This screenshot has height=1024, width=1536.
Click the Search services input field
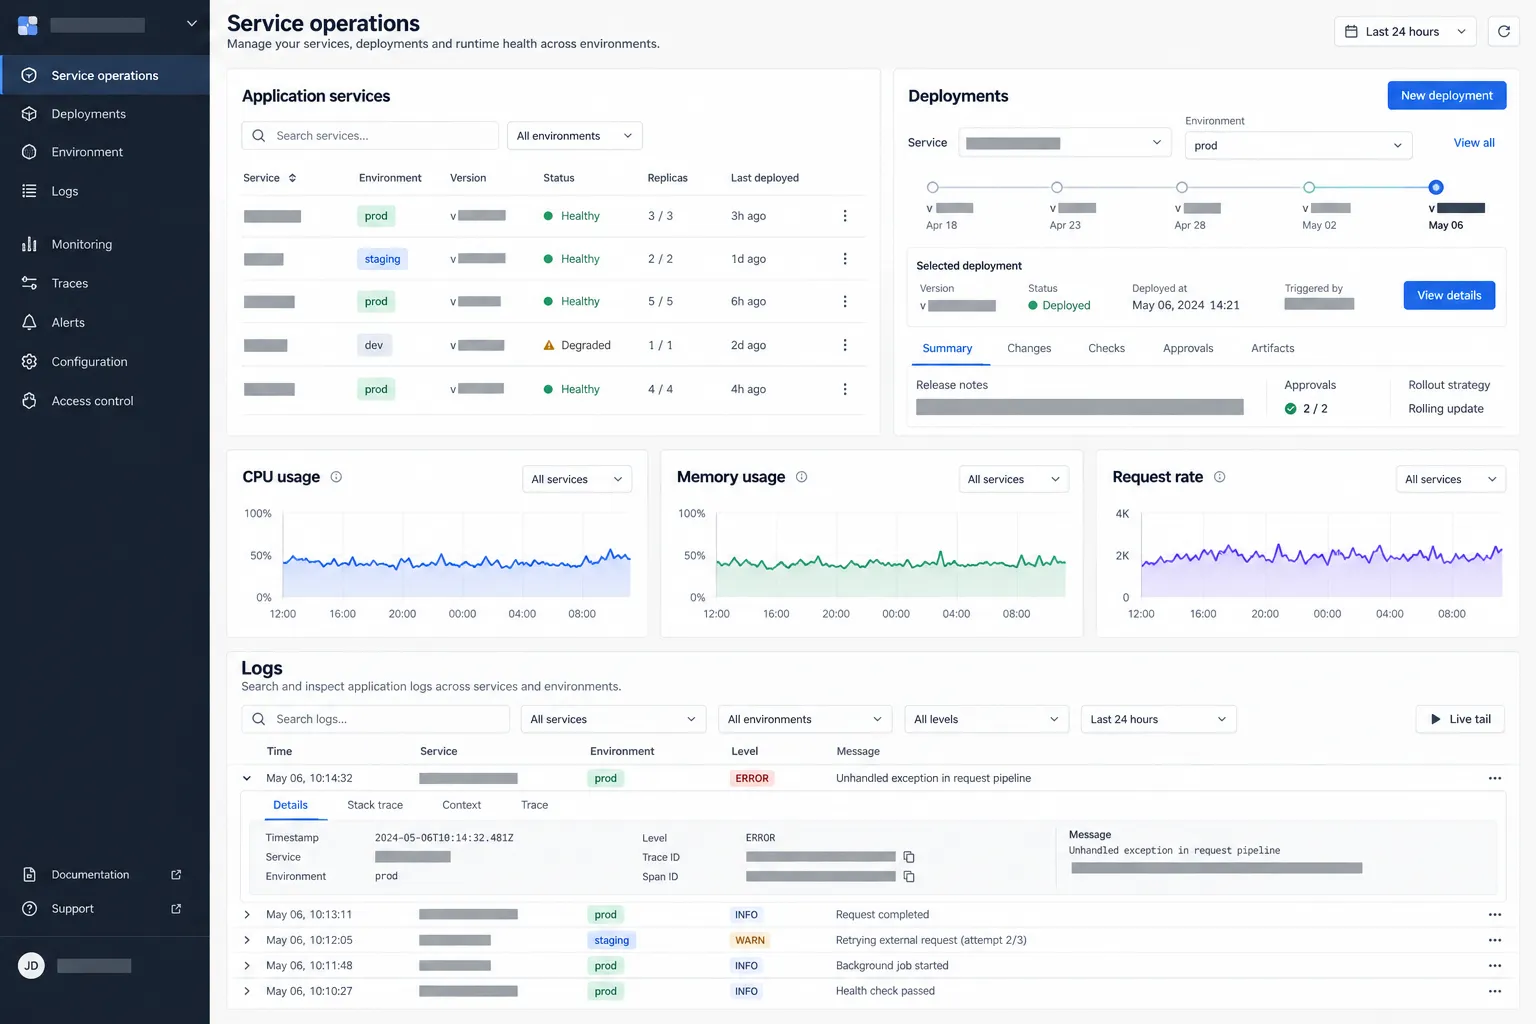(370, 136)
